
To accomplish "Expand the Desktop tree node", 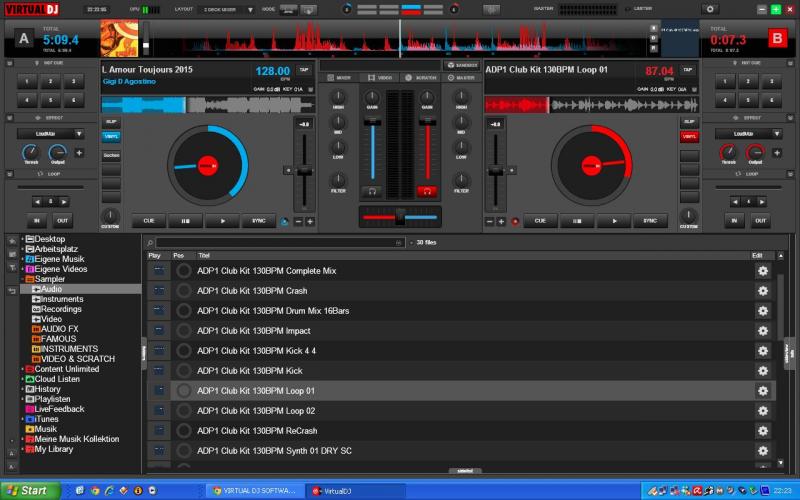I will 22,239.
